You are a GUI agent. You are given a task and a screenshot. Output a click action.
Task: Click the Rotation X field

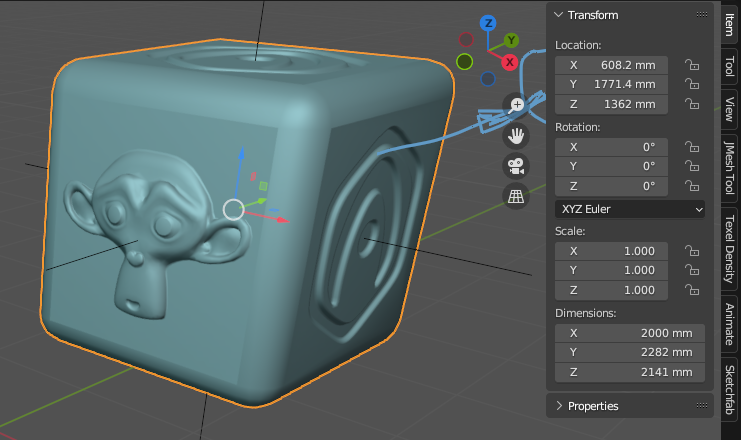[x=611, y=147]
